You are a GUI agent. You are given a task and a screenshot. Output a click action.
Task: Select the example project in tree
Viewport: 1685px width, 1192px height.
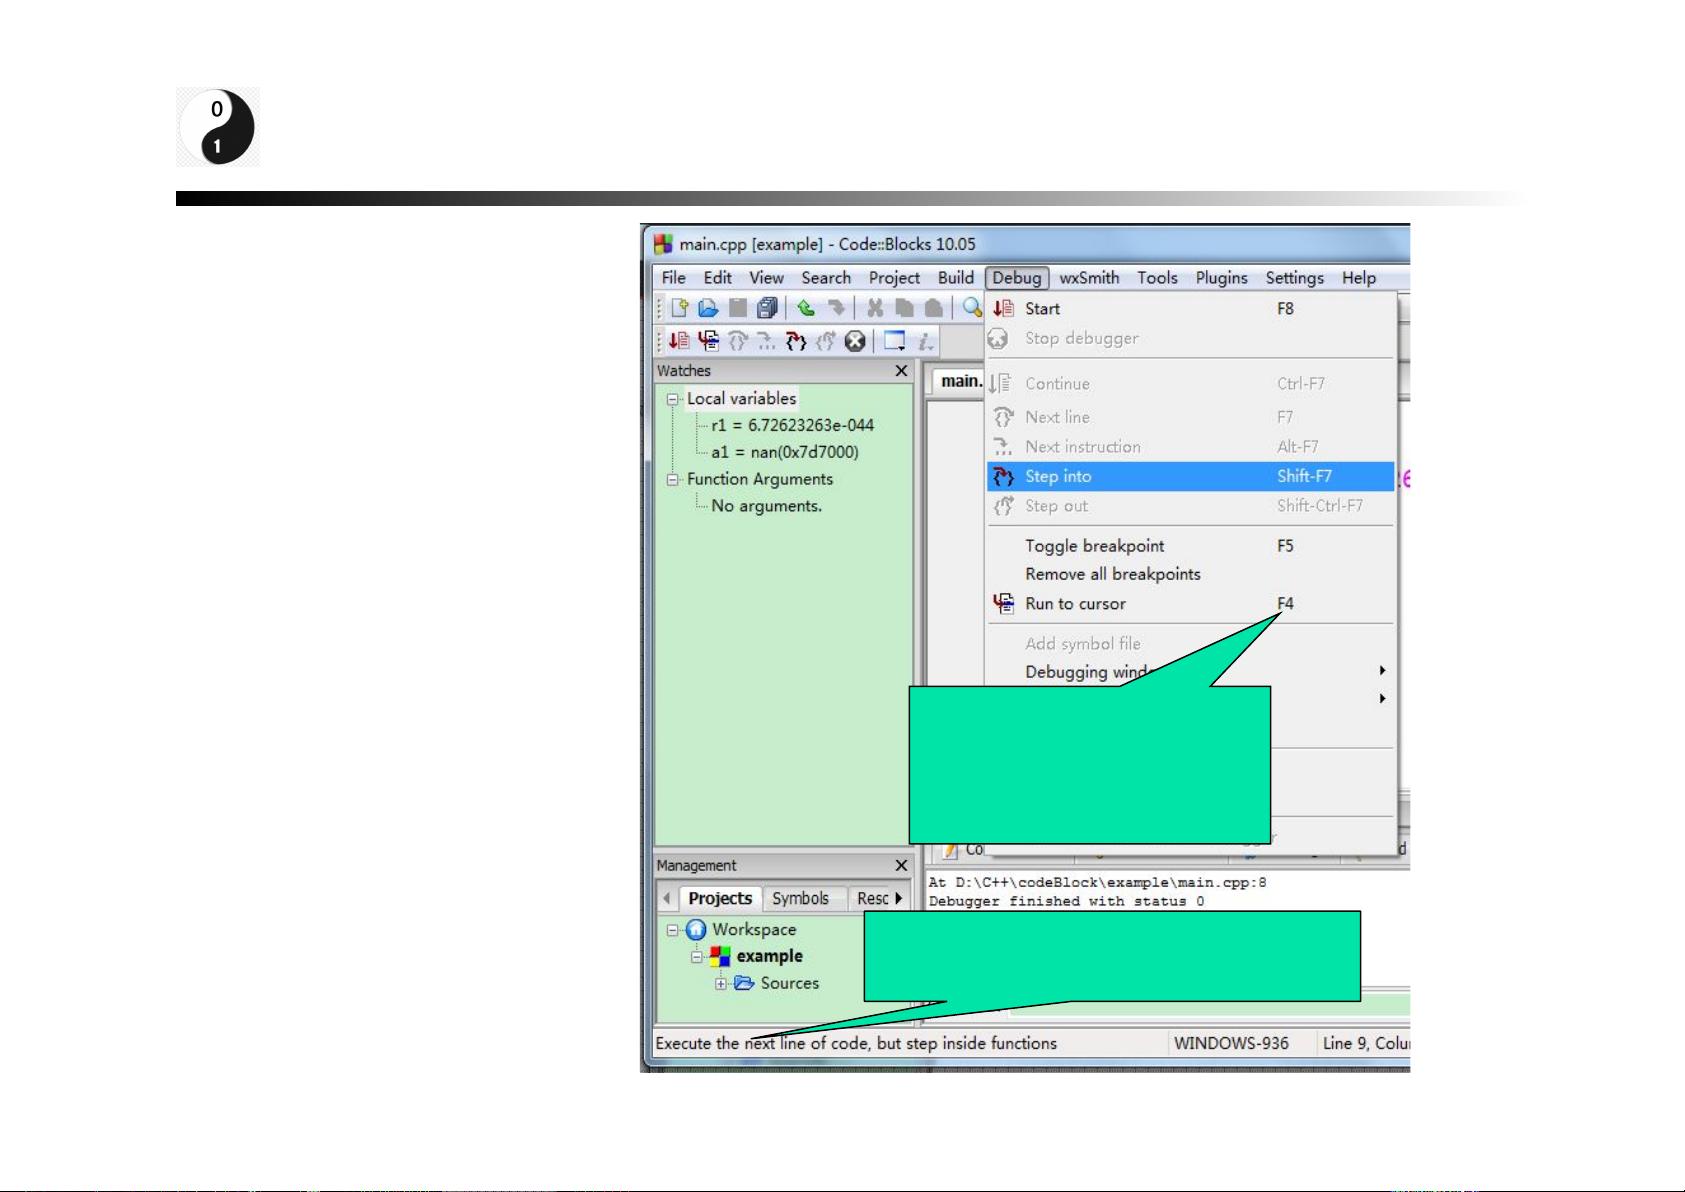coord(769,956)
